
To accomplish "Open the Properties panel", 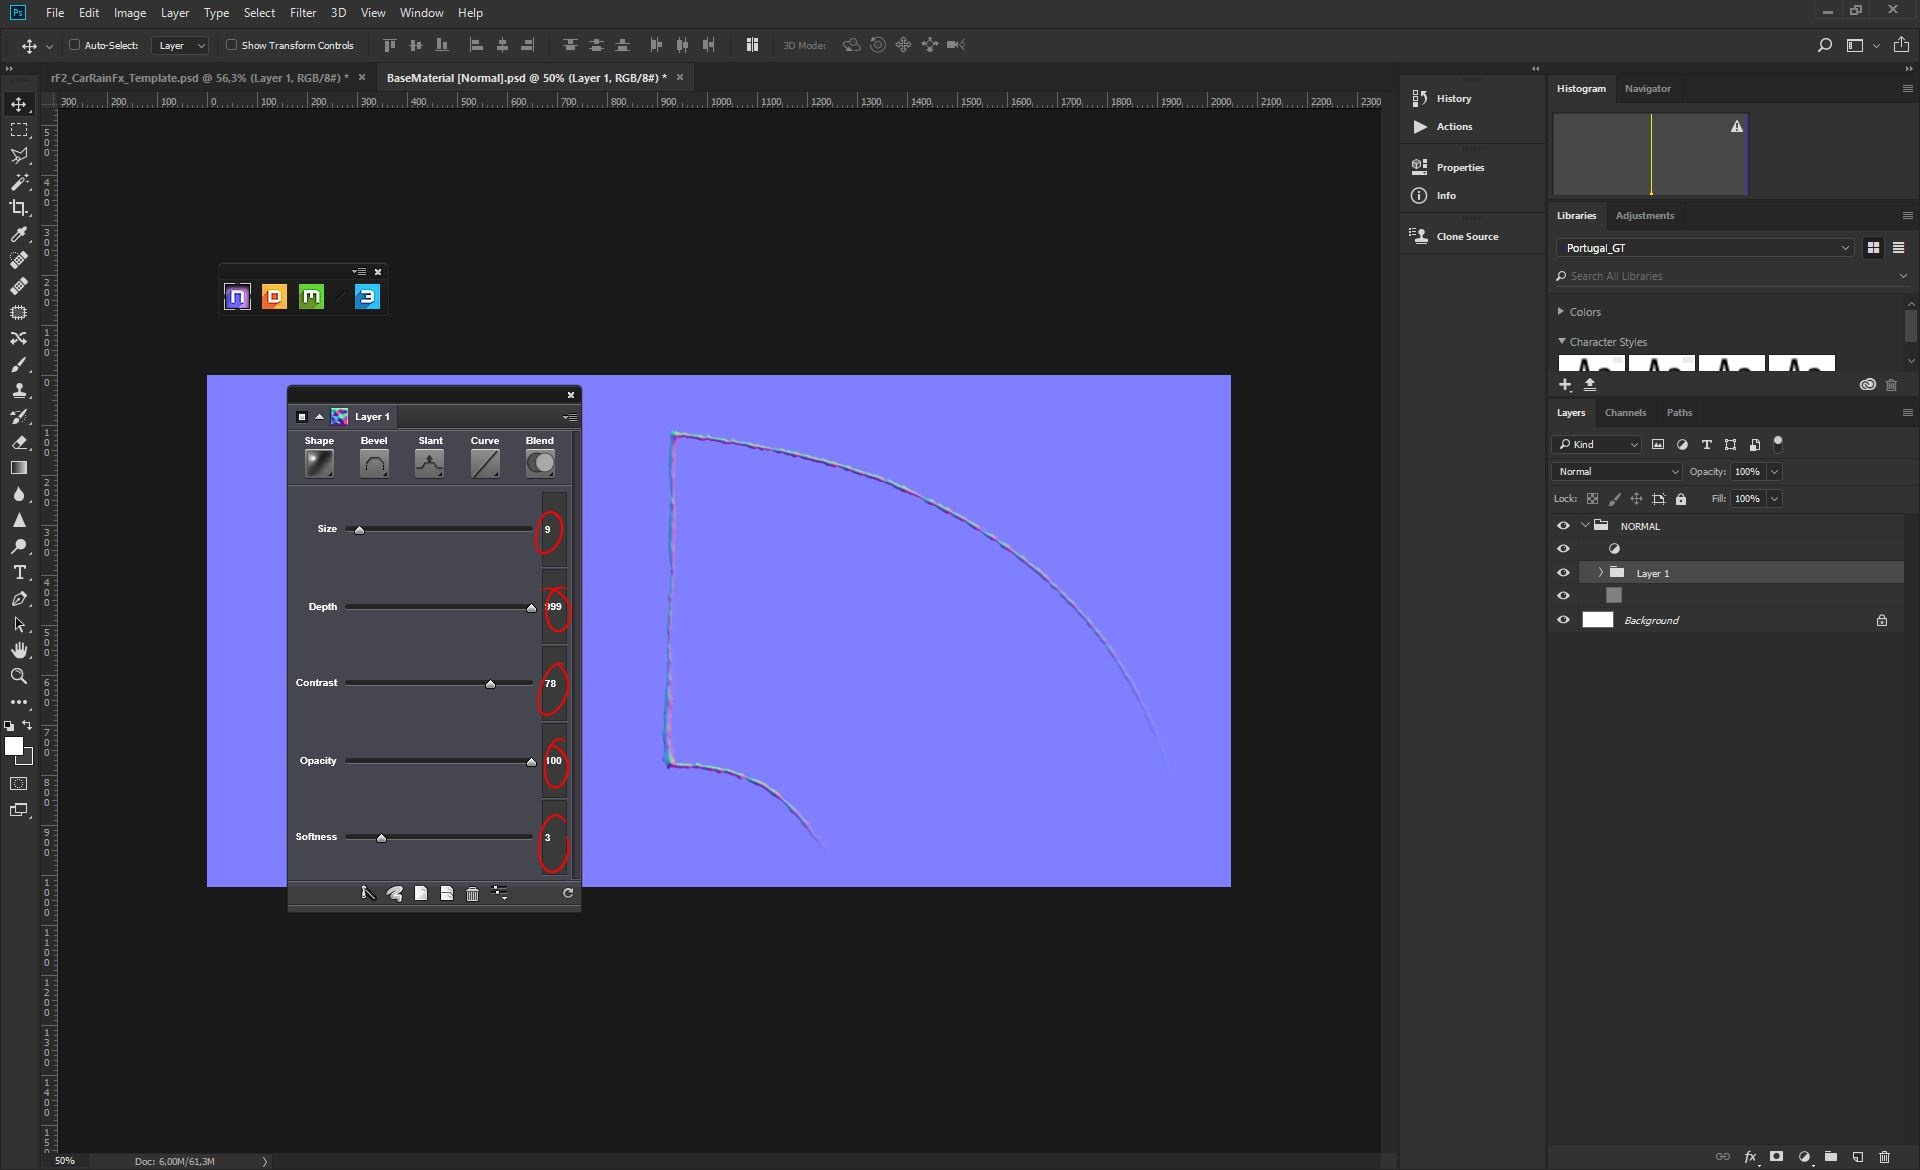I will (1460, 167).
